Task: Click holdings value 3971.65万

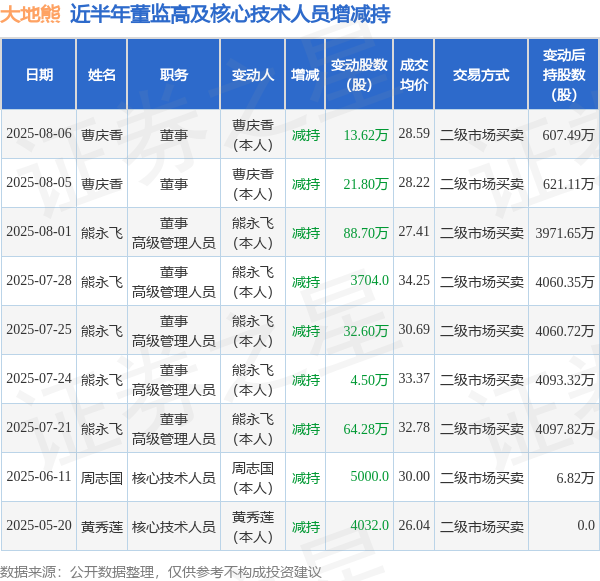Action: tap(565, 233)
